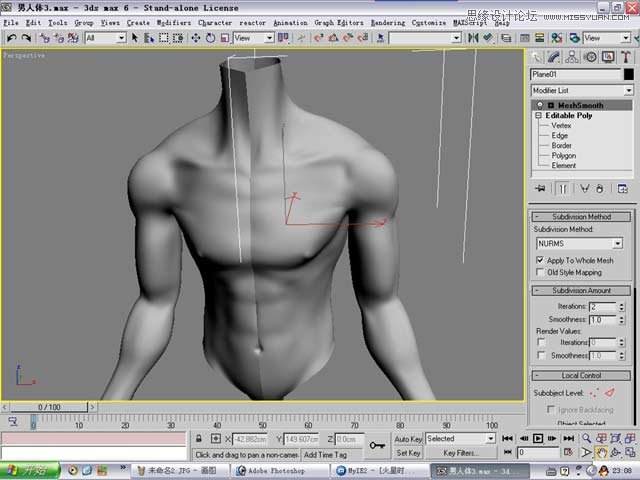Open the Modifiers menu
This screenshot has width=640, height=480.
coord(173,22)
